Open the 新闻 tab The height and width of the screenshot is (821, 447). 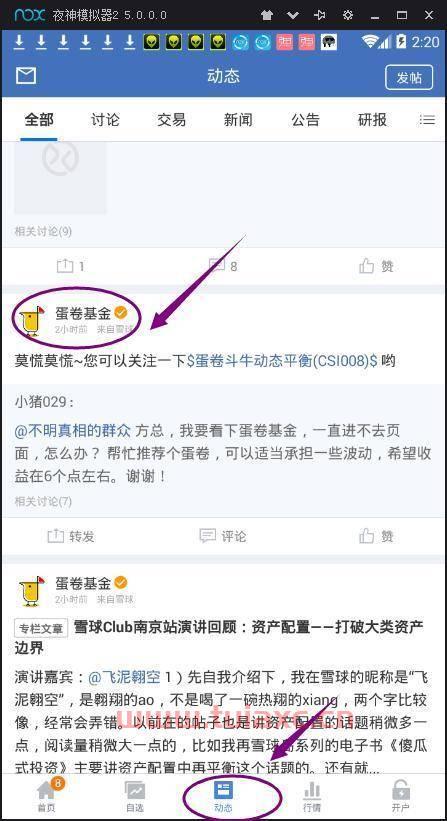tap(238, 120)
